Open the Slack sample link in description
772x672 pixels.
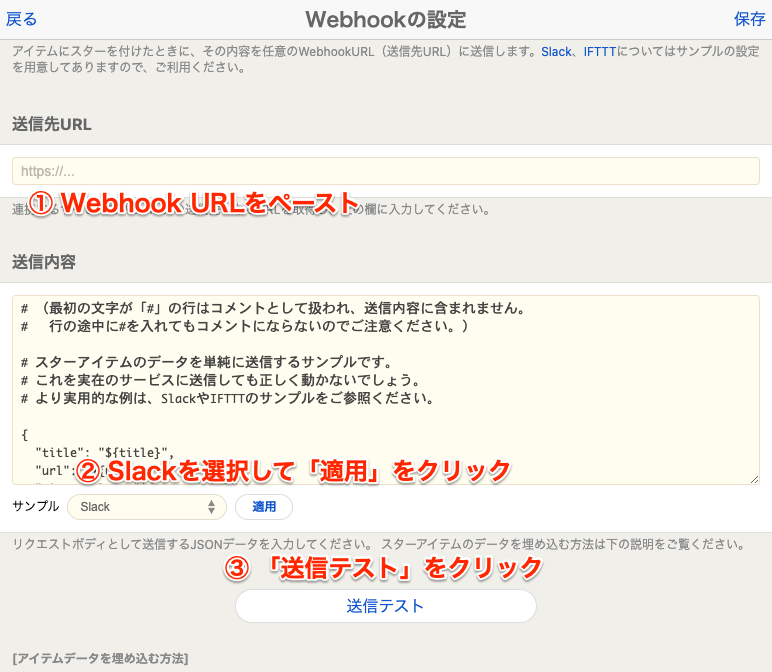[557, 51]
